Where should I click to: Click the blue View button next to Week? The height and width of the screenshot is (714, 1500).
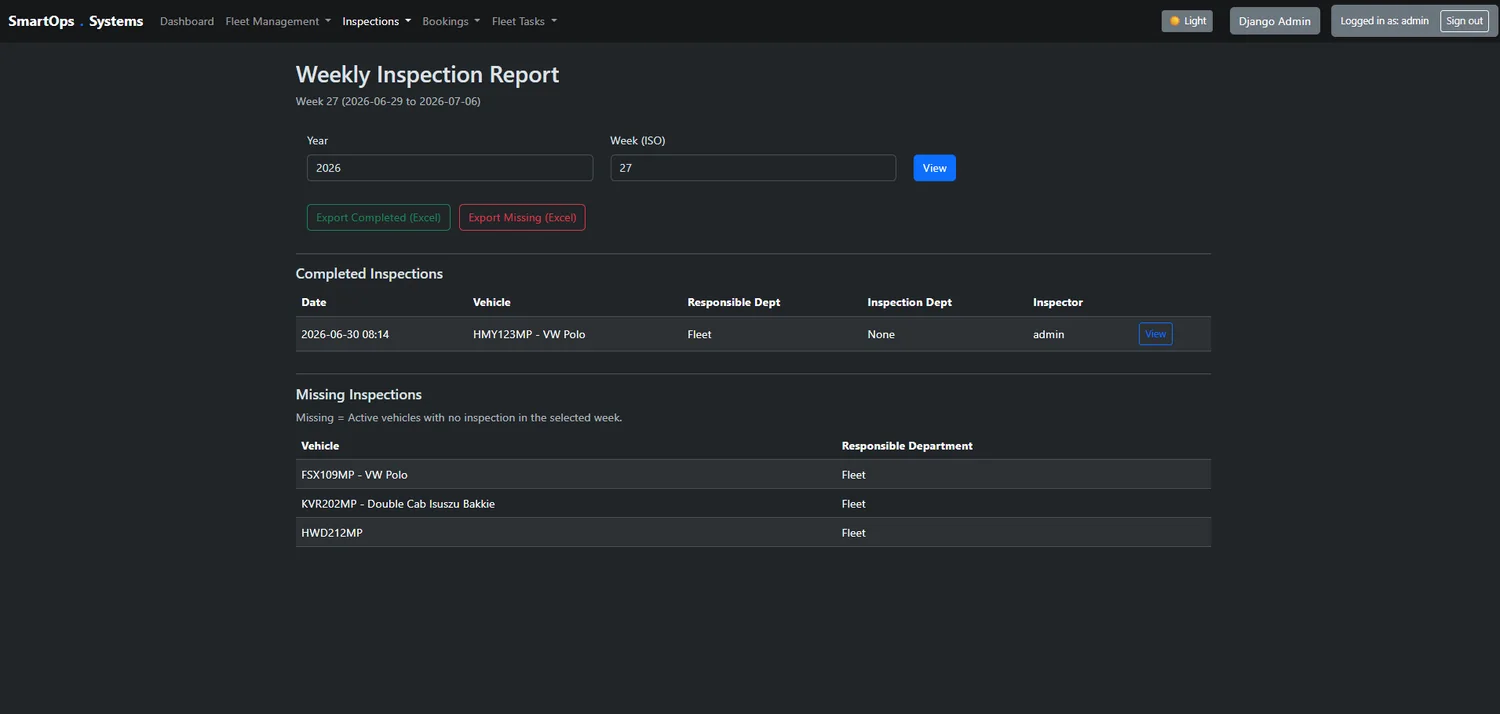[935, 168]
